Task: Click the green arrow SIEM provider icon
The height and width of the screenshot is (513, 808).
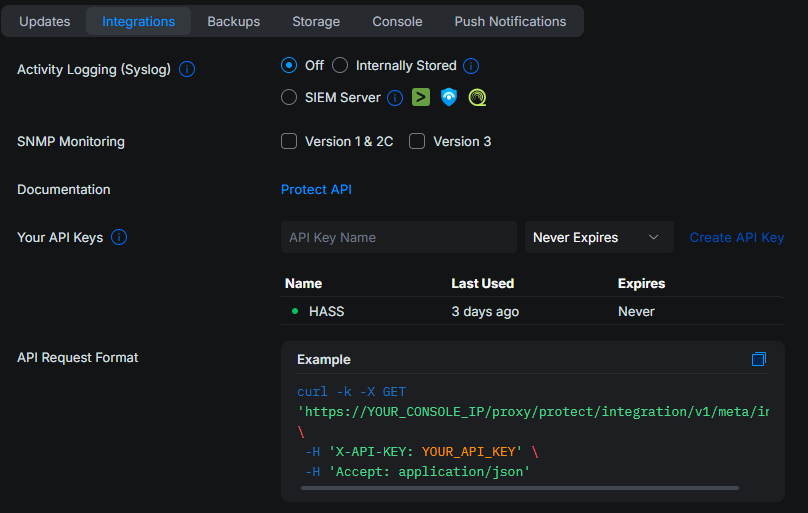Action: [422, 97]
